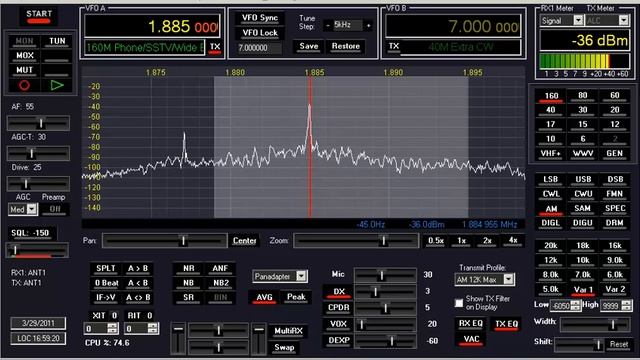Click the Mic gain slider

[x=385, y=275]
